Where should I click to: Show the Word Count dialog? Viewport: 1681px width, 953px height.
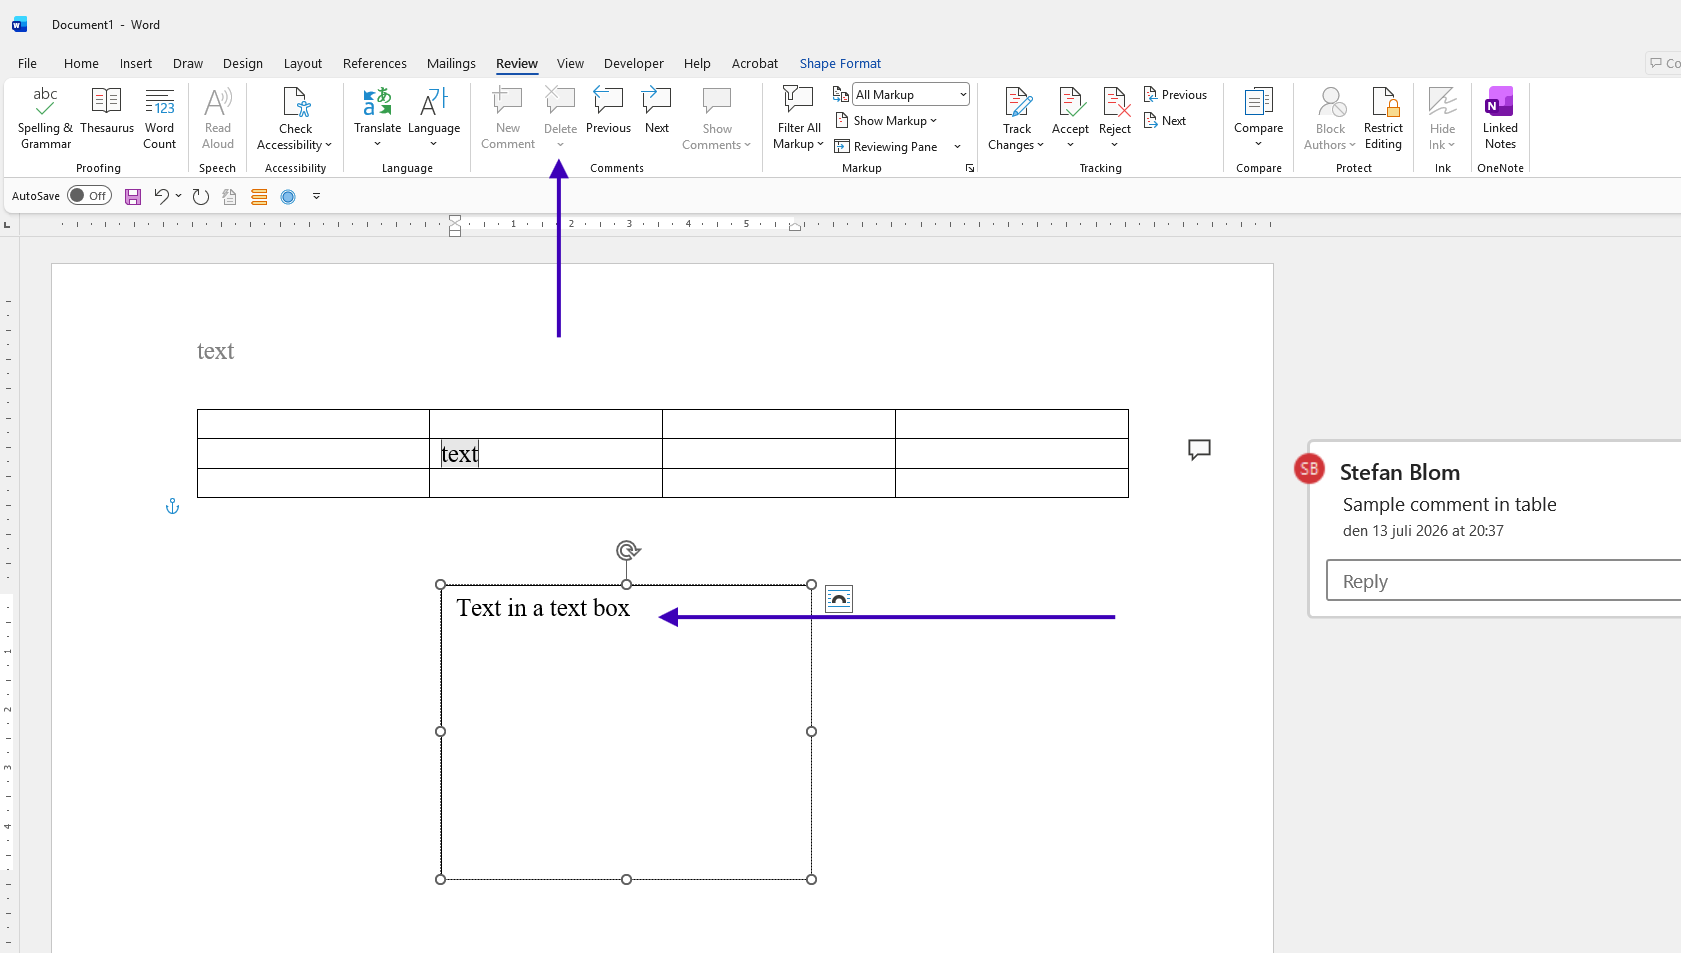point(160,118)
